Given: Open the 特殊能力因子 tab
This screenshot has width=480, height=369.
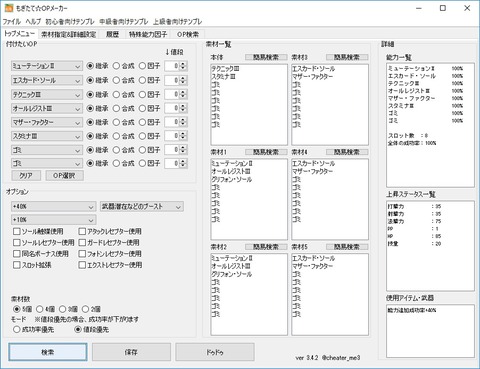Looking at the screenshot, I should tap(148, 34).
